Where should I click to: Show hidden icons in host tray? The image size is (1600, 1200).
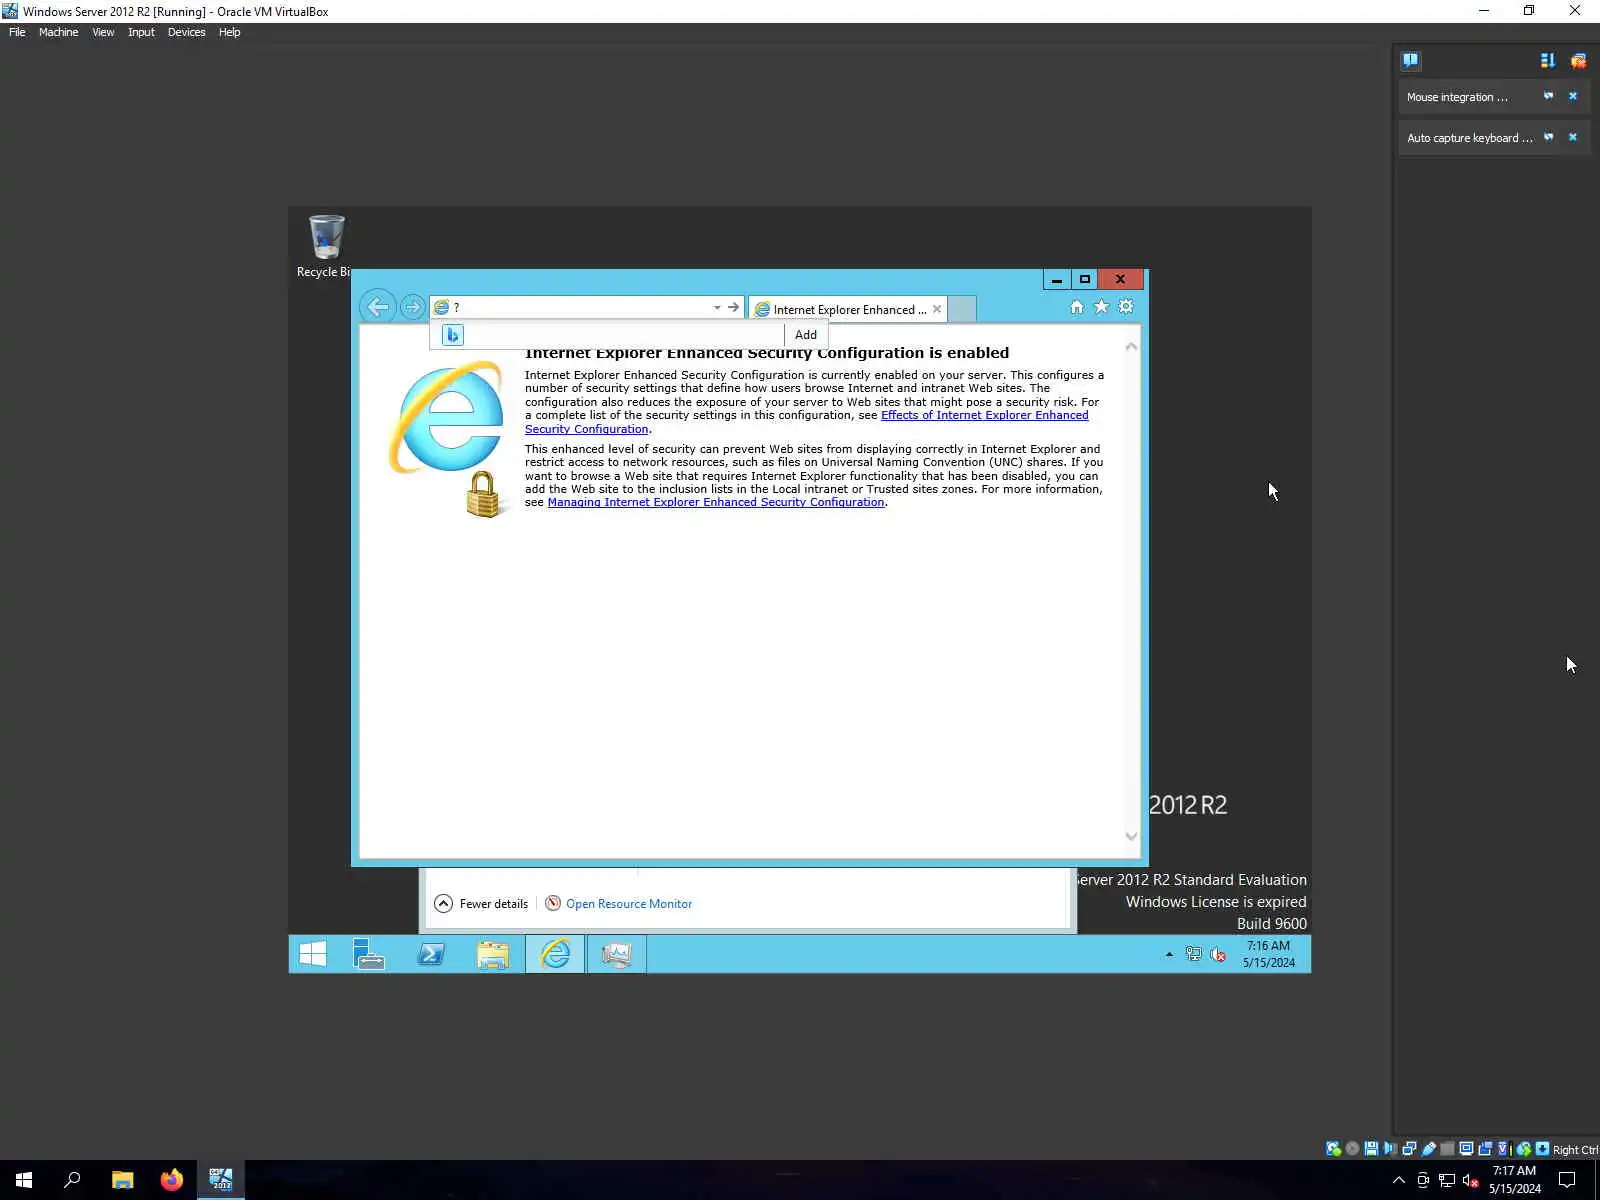[1398, 1180]
